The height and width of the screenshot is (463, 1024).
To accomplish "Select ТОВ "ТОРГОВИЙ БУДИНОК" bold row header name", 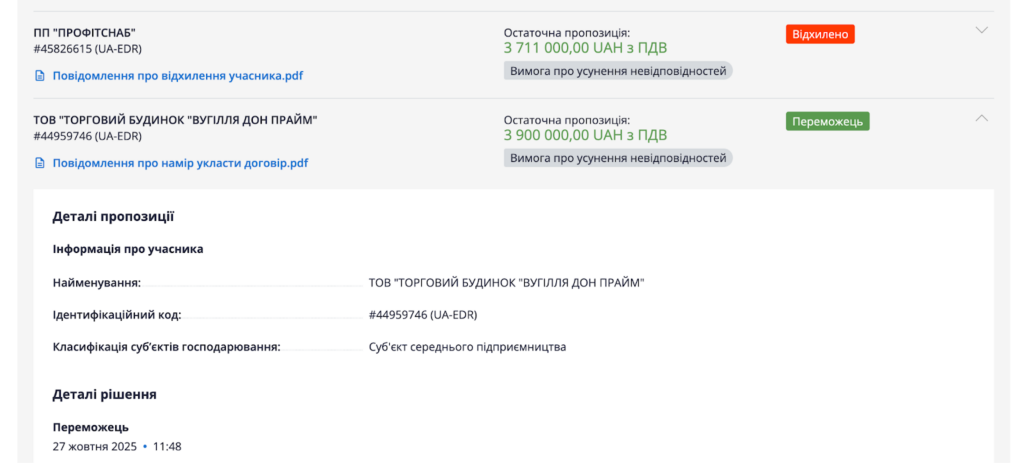I will 175,120.
